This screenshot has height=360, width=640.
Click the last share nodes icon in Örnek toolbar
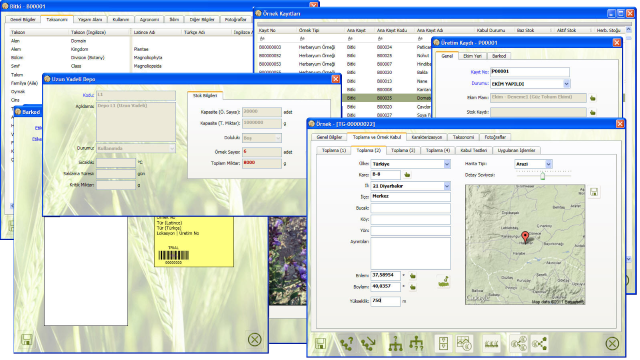539,344
